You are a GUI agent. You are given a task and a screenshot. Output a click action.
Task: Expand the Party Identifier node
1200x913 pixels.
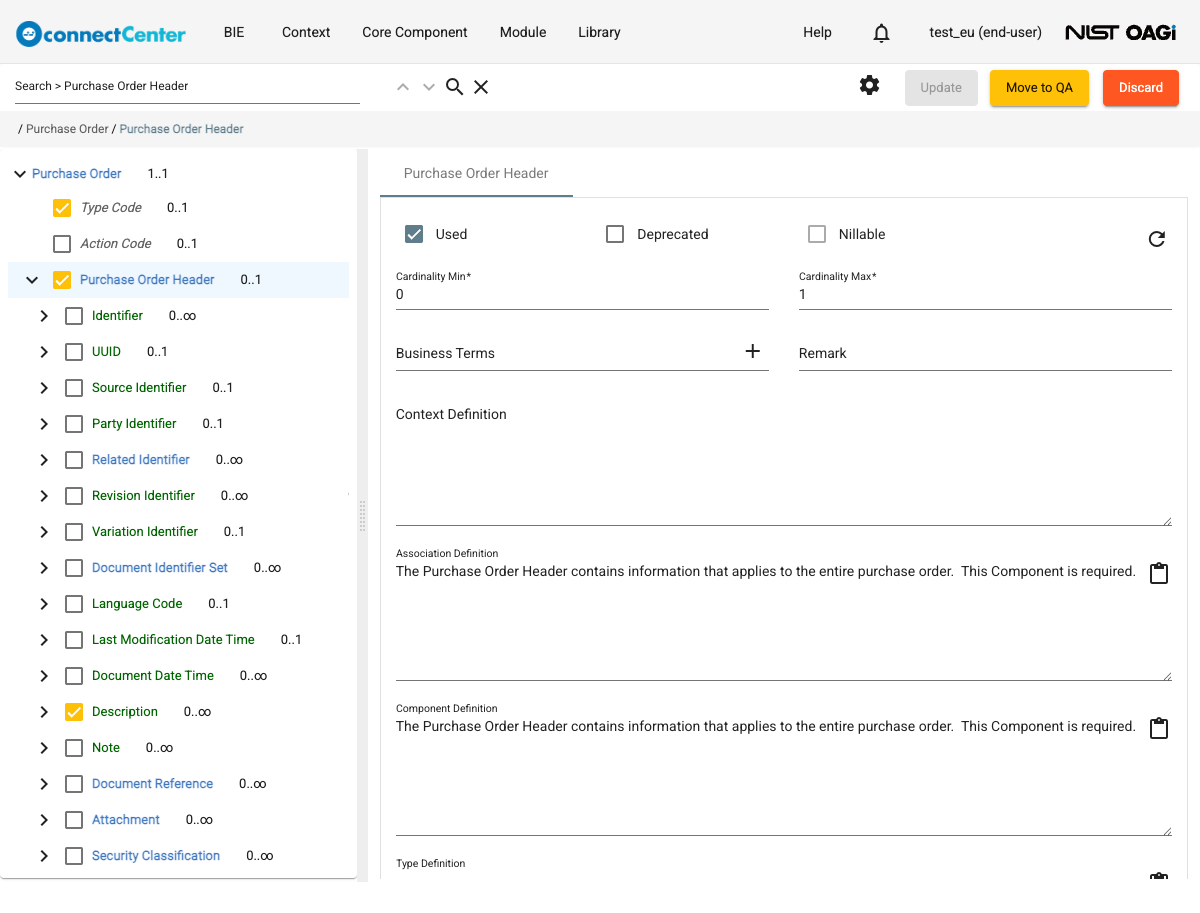pos(44,424)
